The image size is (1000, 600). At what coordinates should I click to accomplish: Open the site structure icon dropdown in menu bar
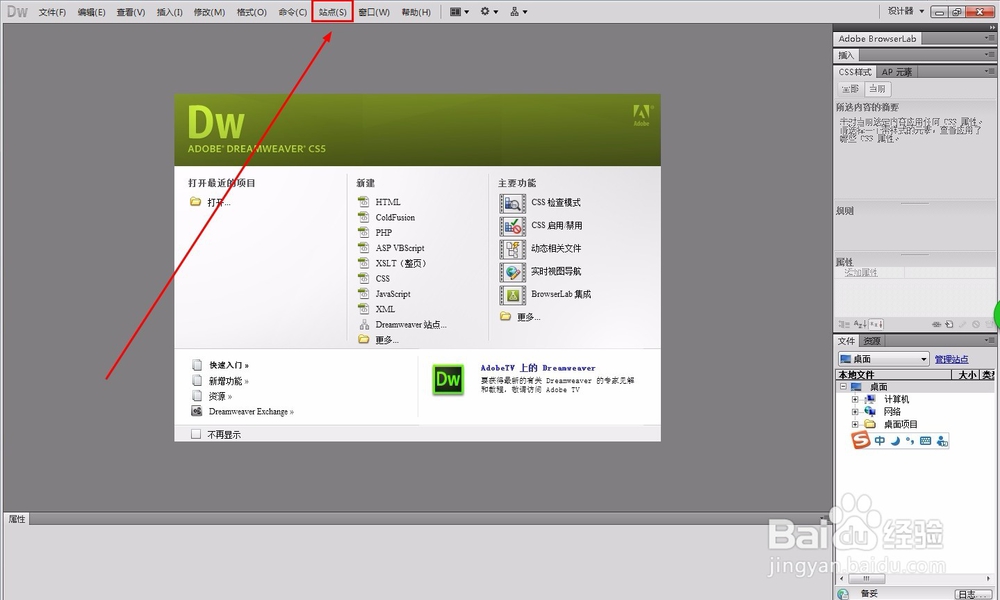coord(518,11)
